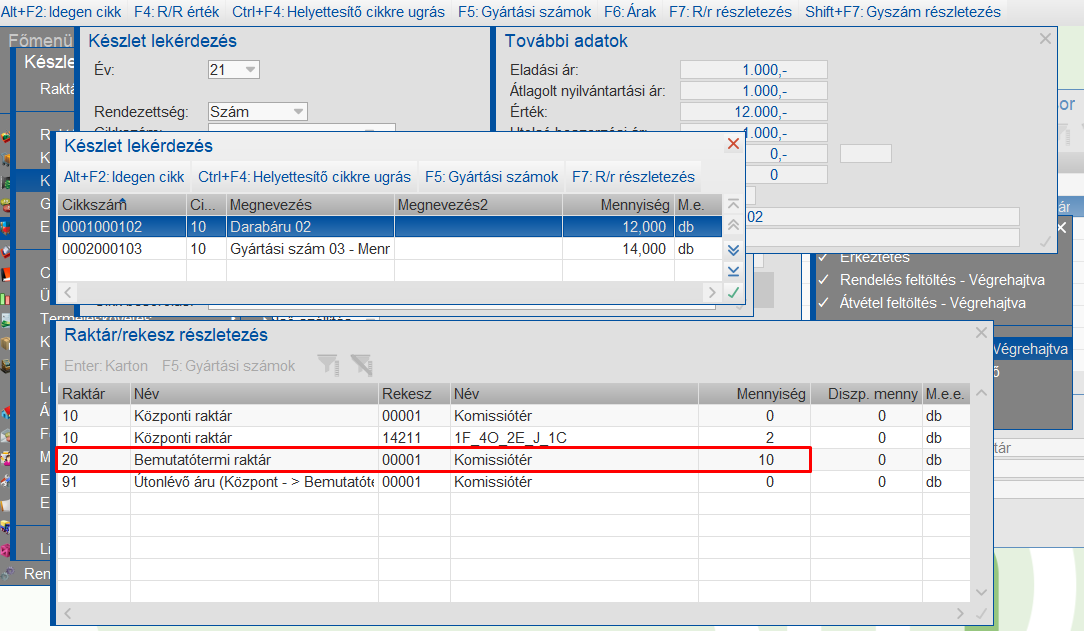Jump to last row in Készlet lekérdezés list
Viewport: 1084px width, 631px height.
point(733,271)
